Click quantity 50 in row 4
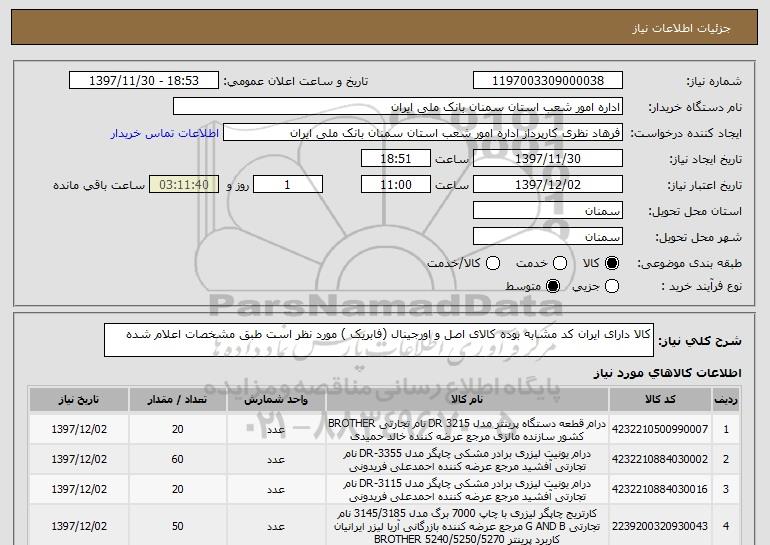Viewport: 770px width, 545px height. [x=178, y=526]
